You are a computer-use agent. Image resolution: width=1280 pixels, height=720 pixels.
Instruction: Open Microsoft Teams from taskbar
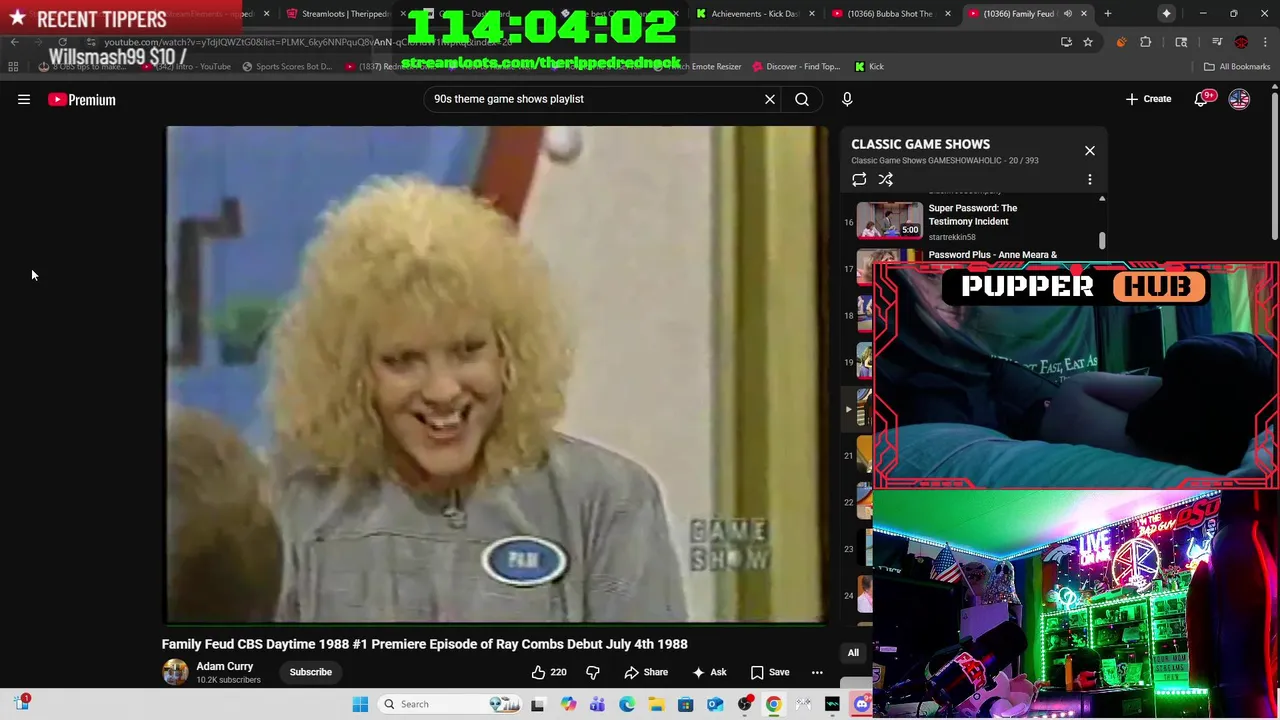click(598, 704)
